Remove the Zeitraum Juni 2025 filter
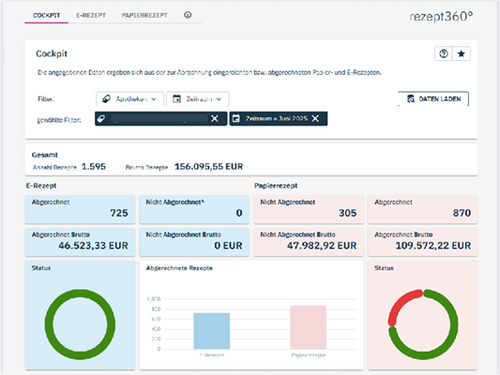The image size is (500, 375). click(315, 118)
